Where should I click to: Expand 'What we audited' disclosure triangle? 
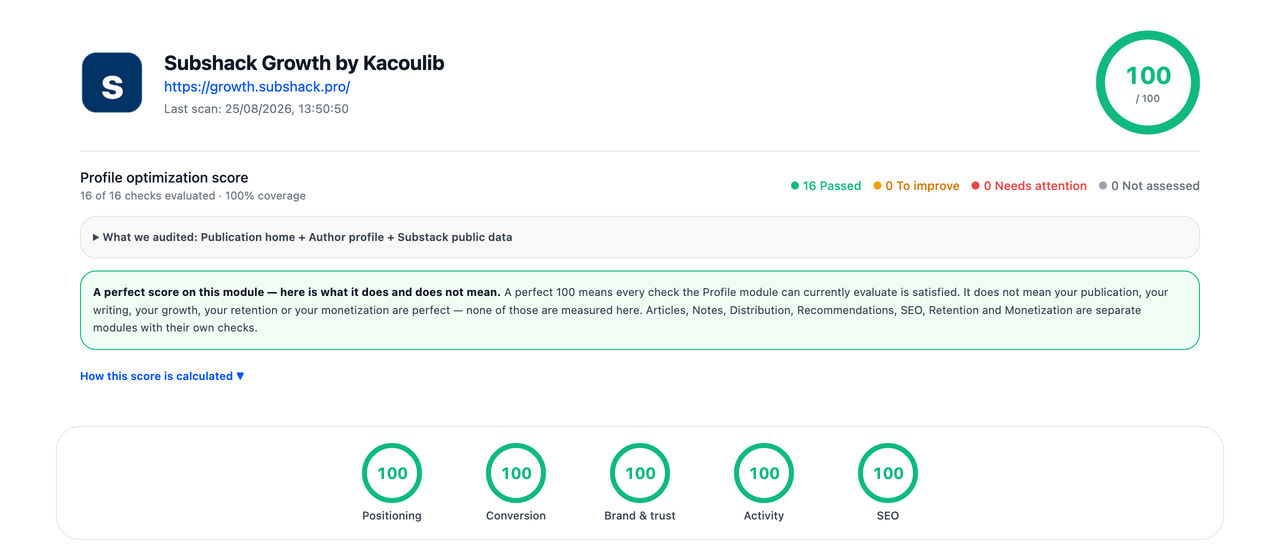click(96, 238)
